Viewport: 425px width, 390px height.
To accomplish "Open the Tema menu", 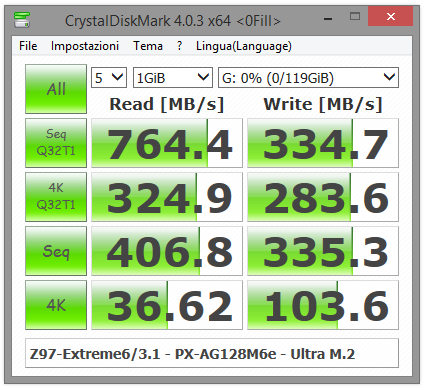I will click(148, 46).
